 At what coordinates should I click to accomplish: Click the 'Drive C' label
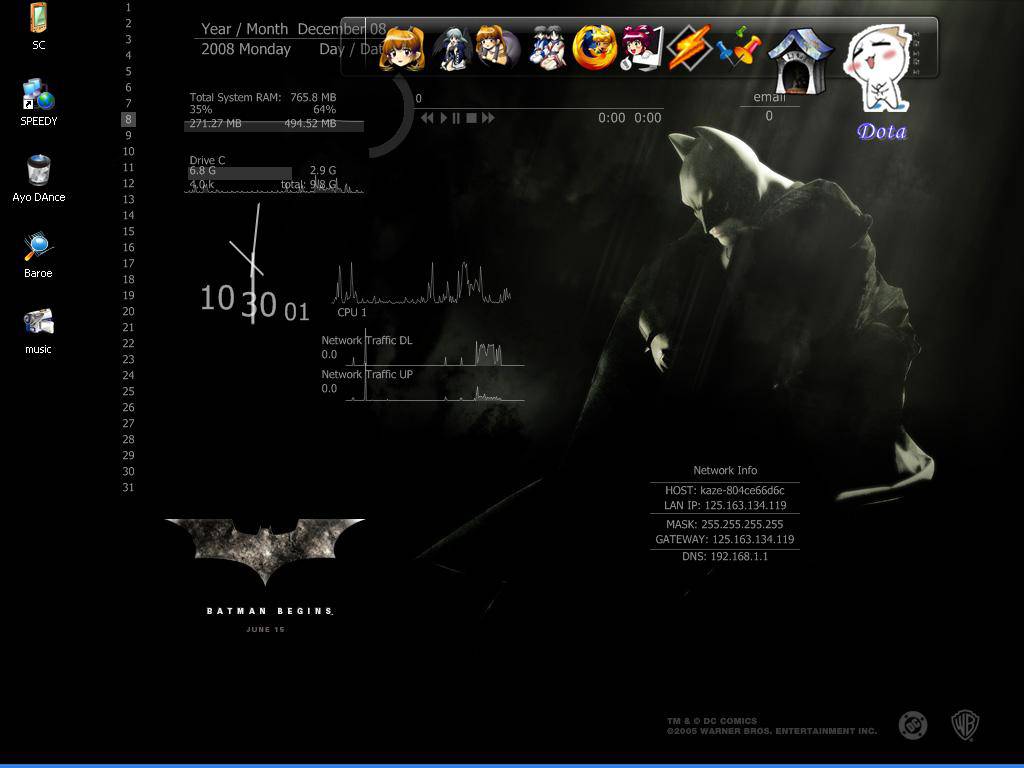coord(207,160)
